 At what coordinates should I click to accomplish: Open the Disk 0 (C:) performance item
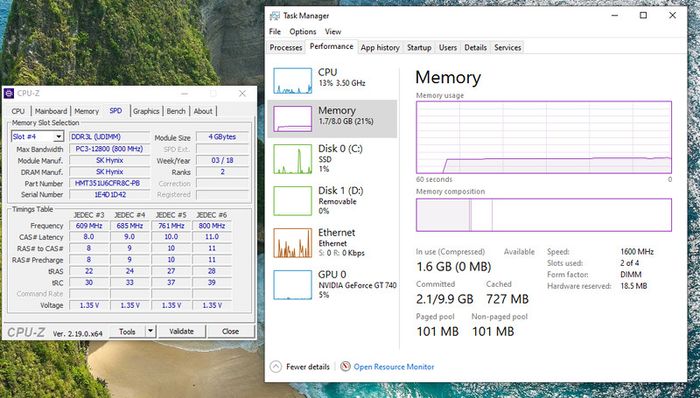pyautogui.click(x=332, y=159)
